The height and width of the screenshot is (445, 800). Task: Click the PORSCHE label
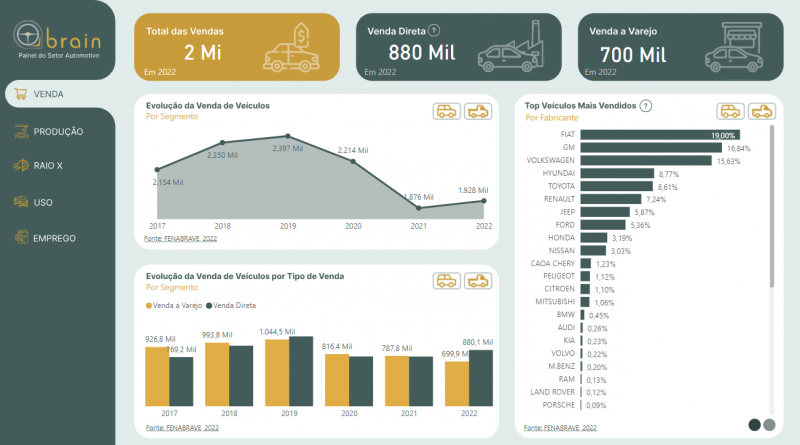pyautogui.click(x=559, y=405)
